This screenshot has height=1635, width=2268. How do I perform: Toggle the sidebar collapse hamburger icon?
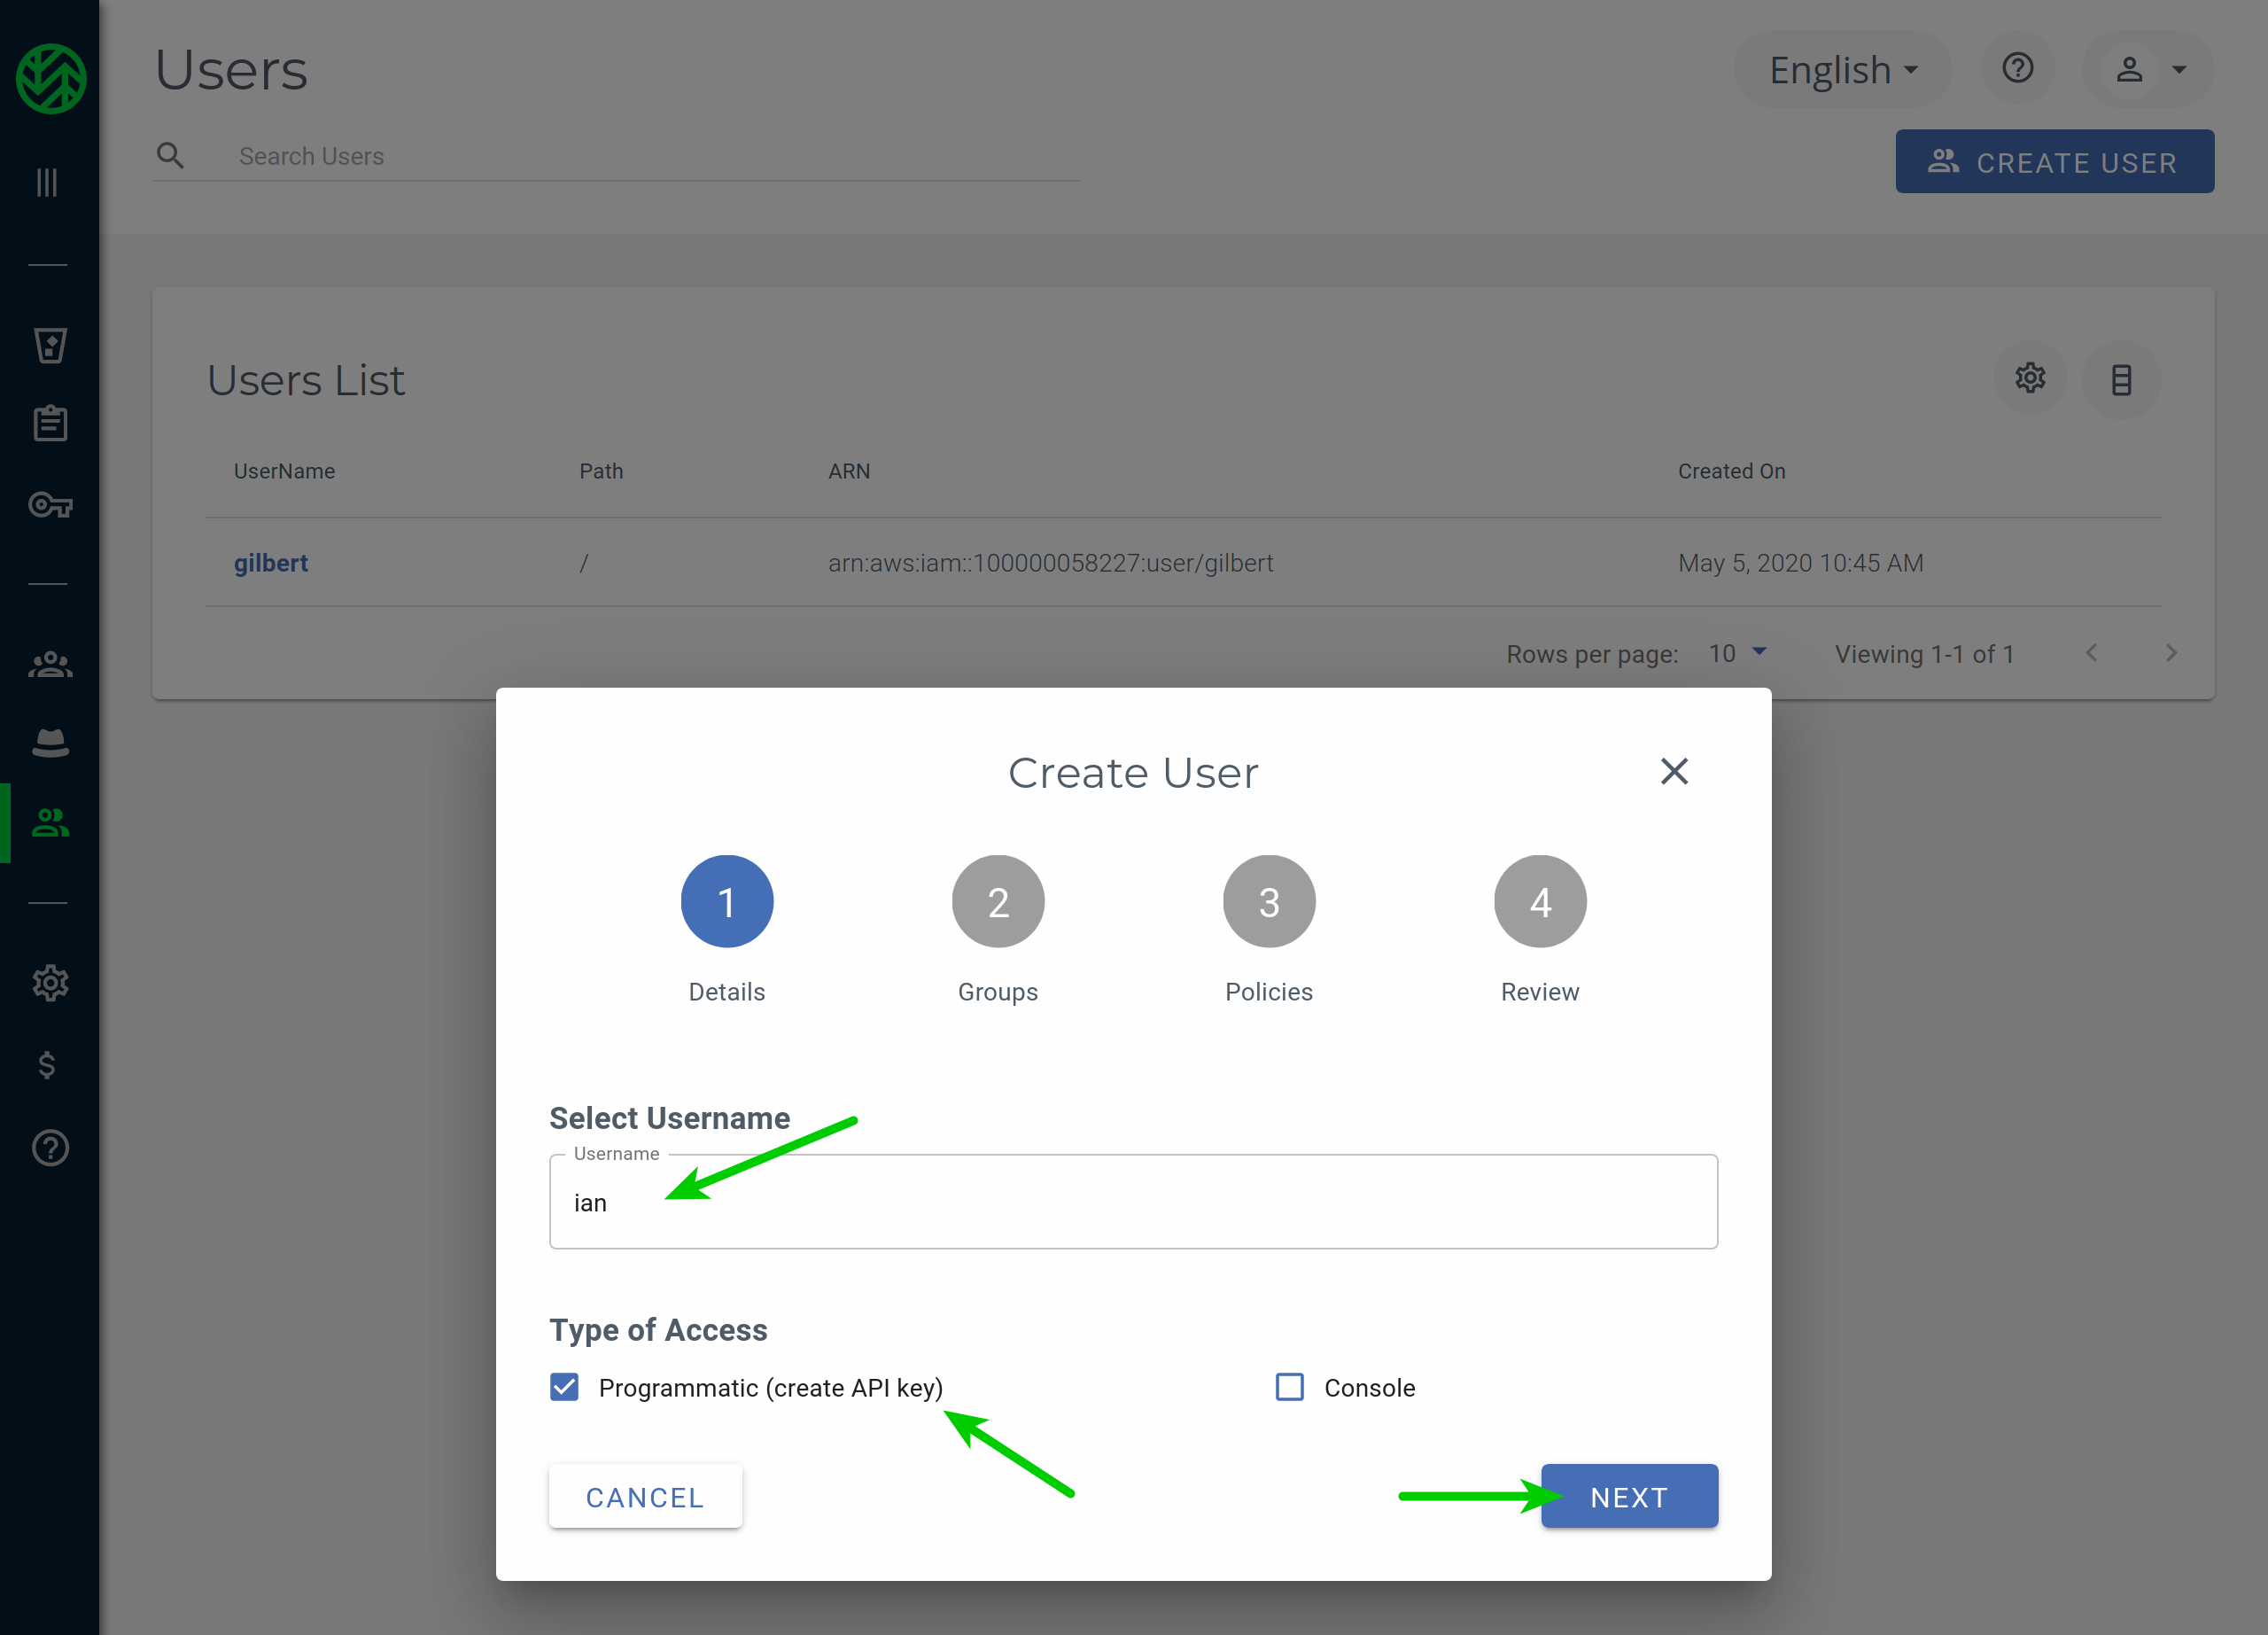[x=46, y=182]
